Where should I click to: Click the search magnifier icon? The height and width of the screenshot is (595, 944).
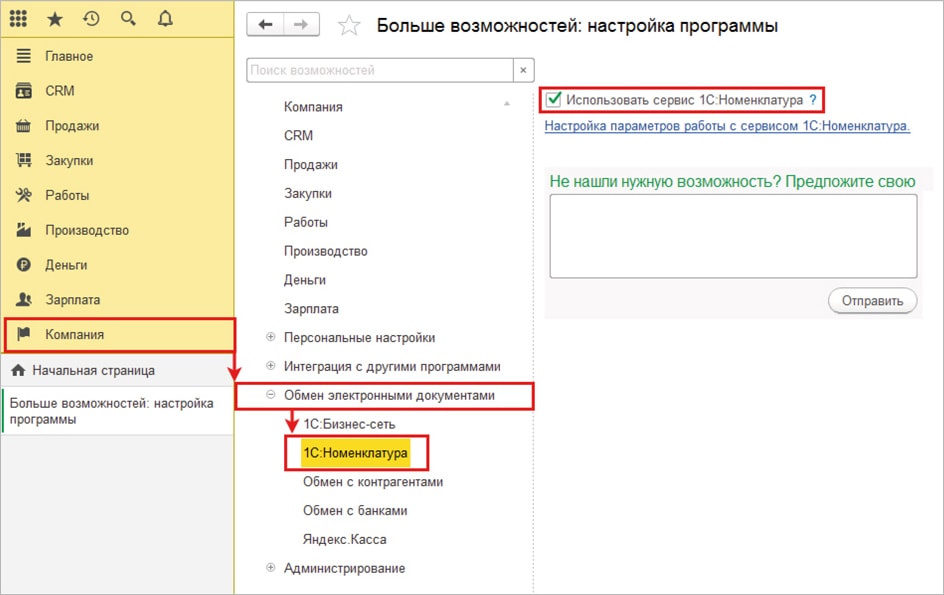128,18
